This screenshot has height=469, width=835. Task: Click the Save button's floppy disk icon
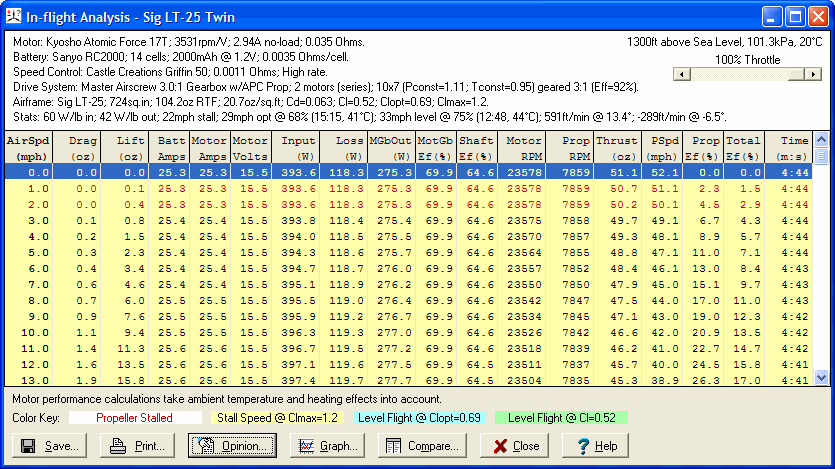tap(28, 446)
